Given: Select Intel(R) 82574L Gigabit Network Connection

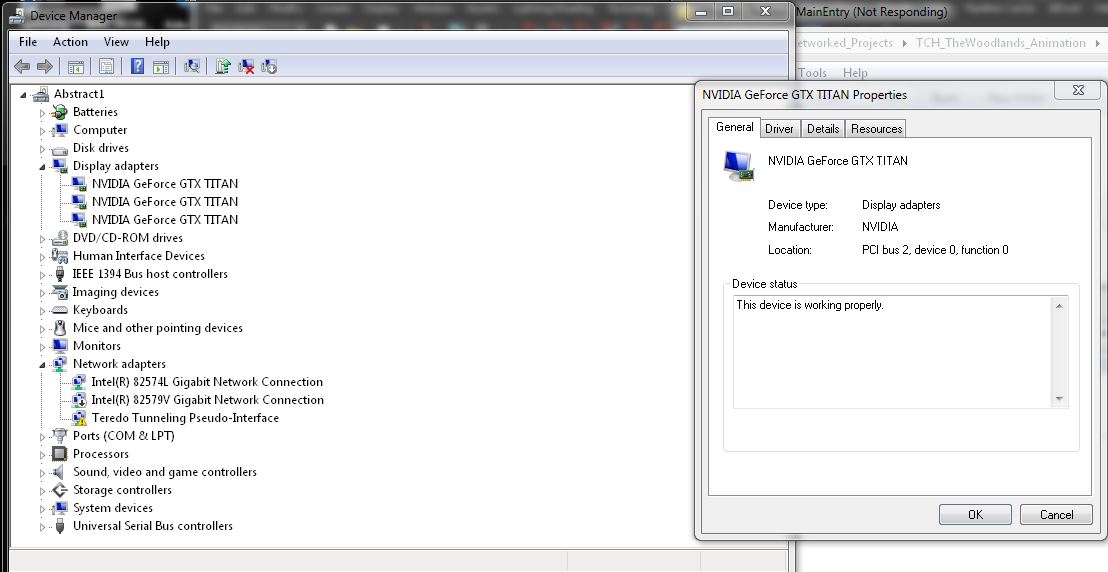Looking at the screenshot, I should 207,382.
